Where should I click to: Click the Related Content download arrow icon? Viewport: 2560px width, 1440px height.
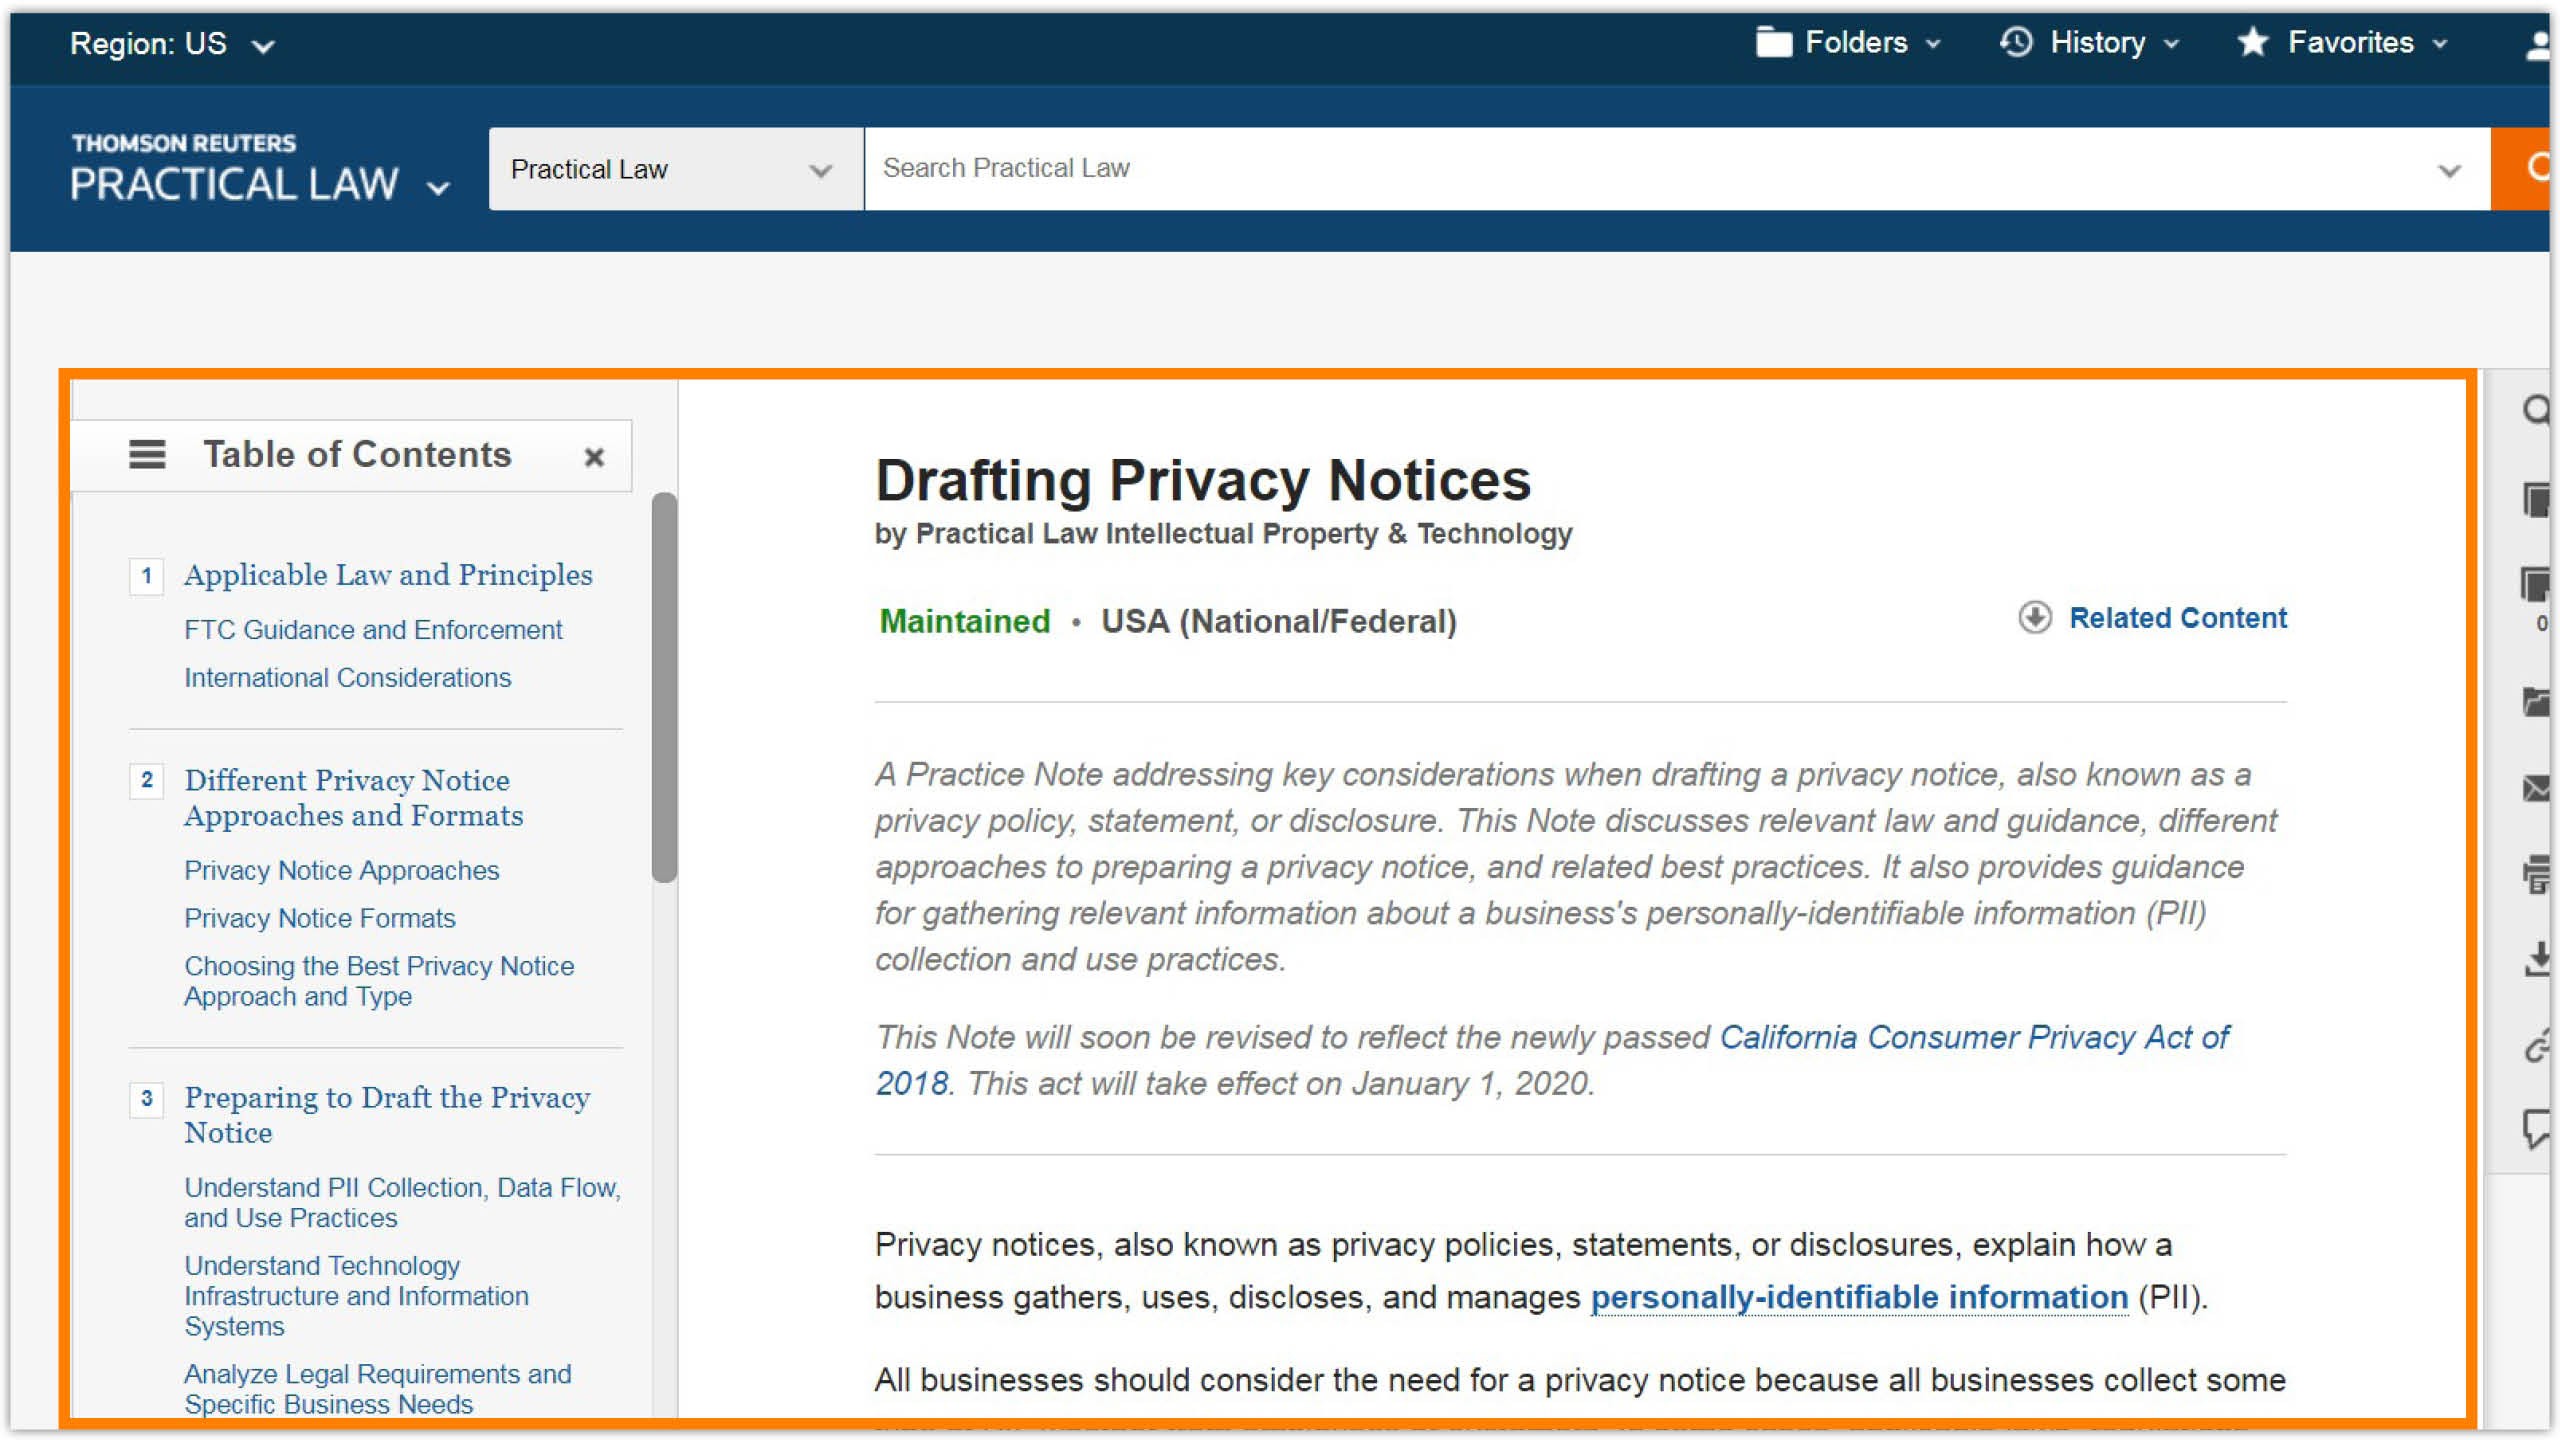coord(2034,618)
